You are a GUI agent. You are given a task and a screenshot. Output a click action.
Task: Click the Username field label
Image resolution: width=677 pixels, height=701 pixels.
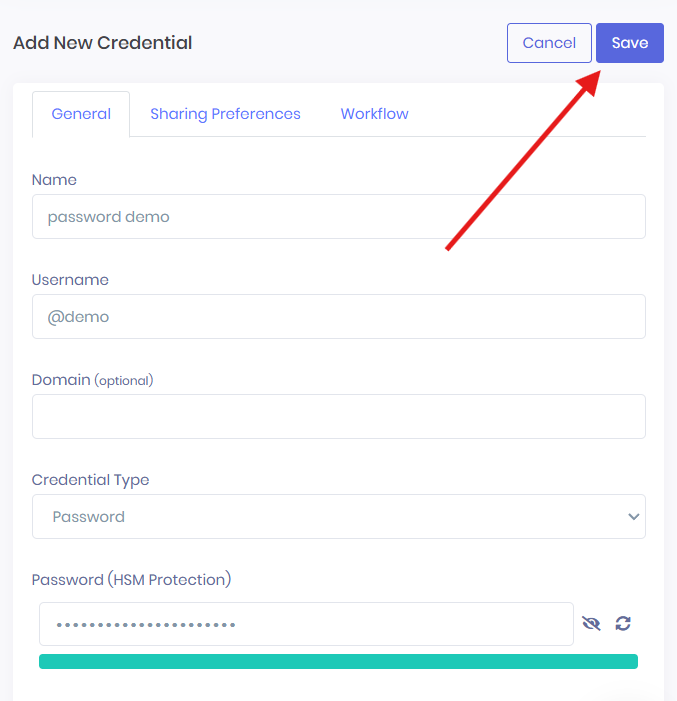[70, 280]
